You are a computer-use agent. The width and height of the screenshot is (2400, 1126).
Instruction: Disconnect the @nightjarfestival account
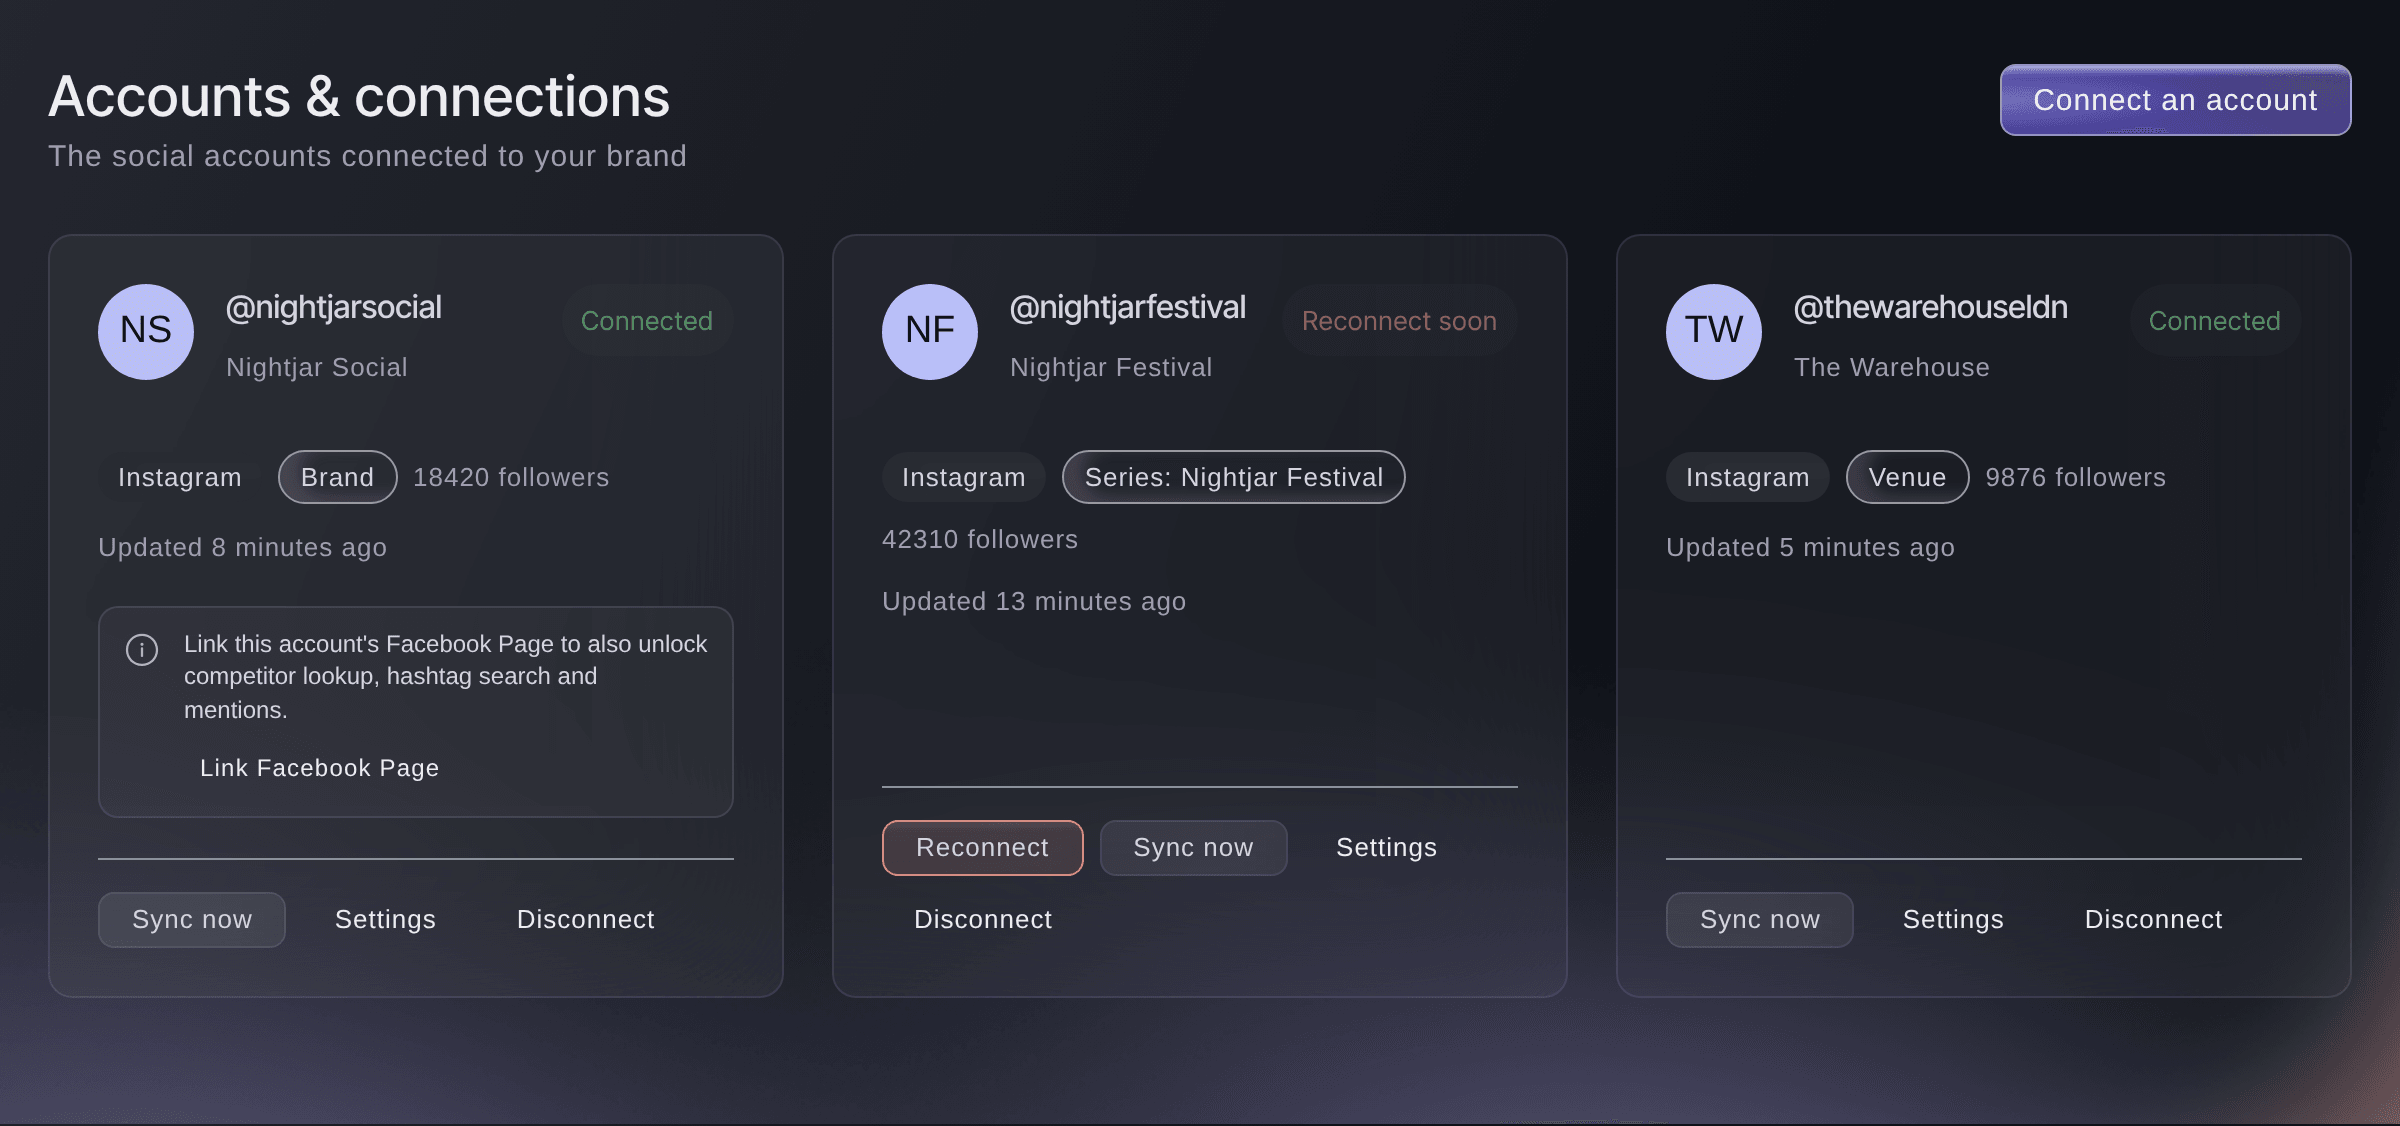click(x=983, y=920)
